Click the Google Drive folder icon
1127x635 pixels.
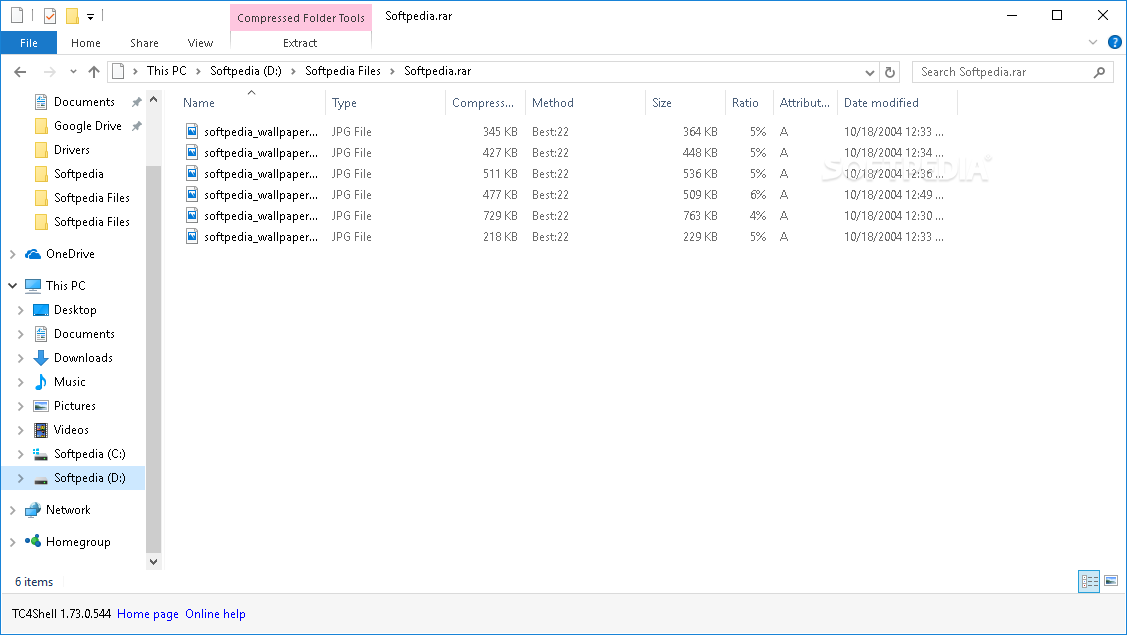[42, 127]
